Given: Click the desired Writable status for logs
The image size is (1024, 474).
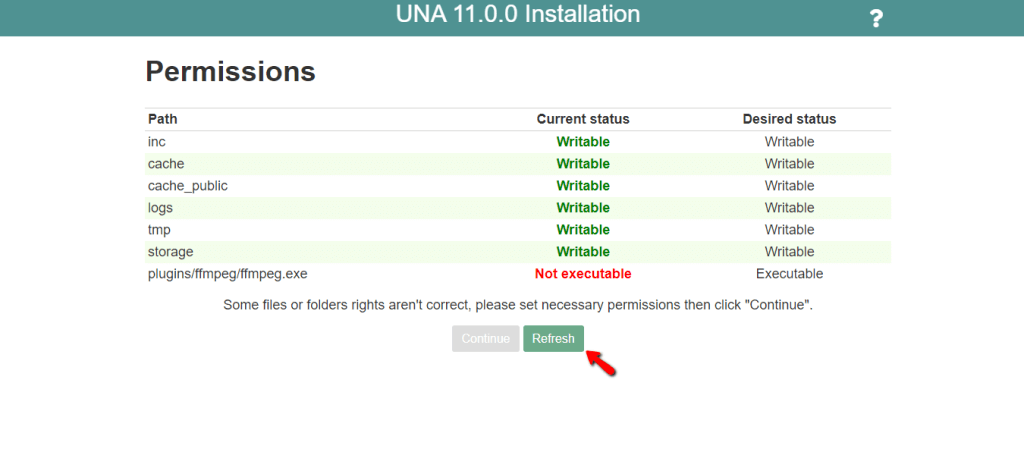Looking at the screenshot, I should 790,208.
